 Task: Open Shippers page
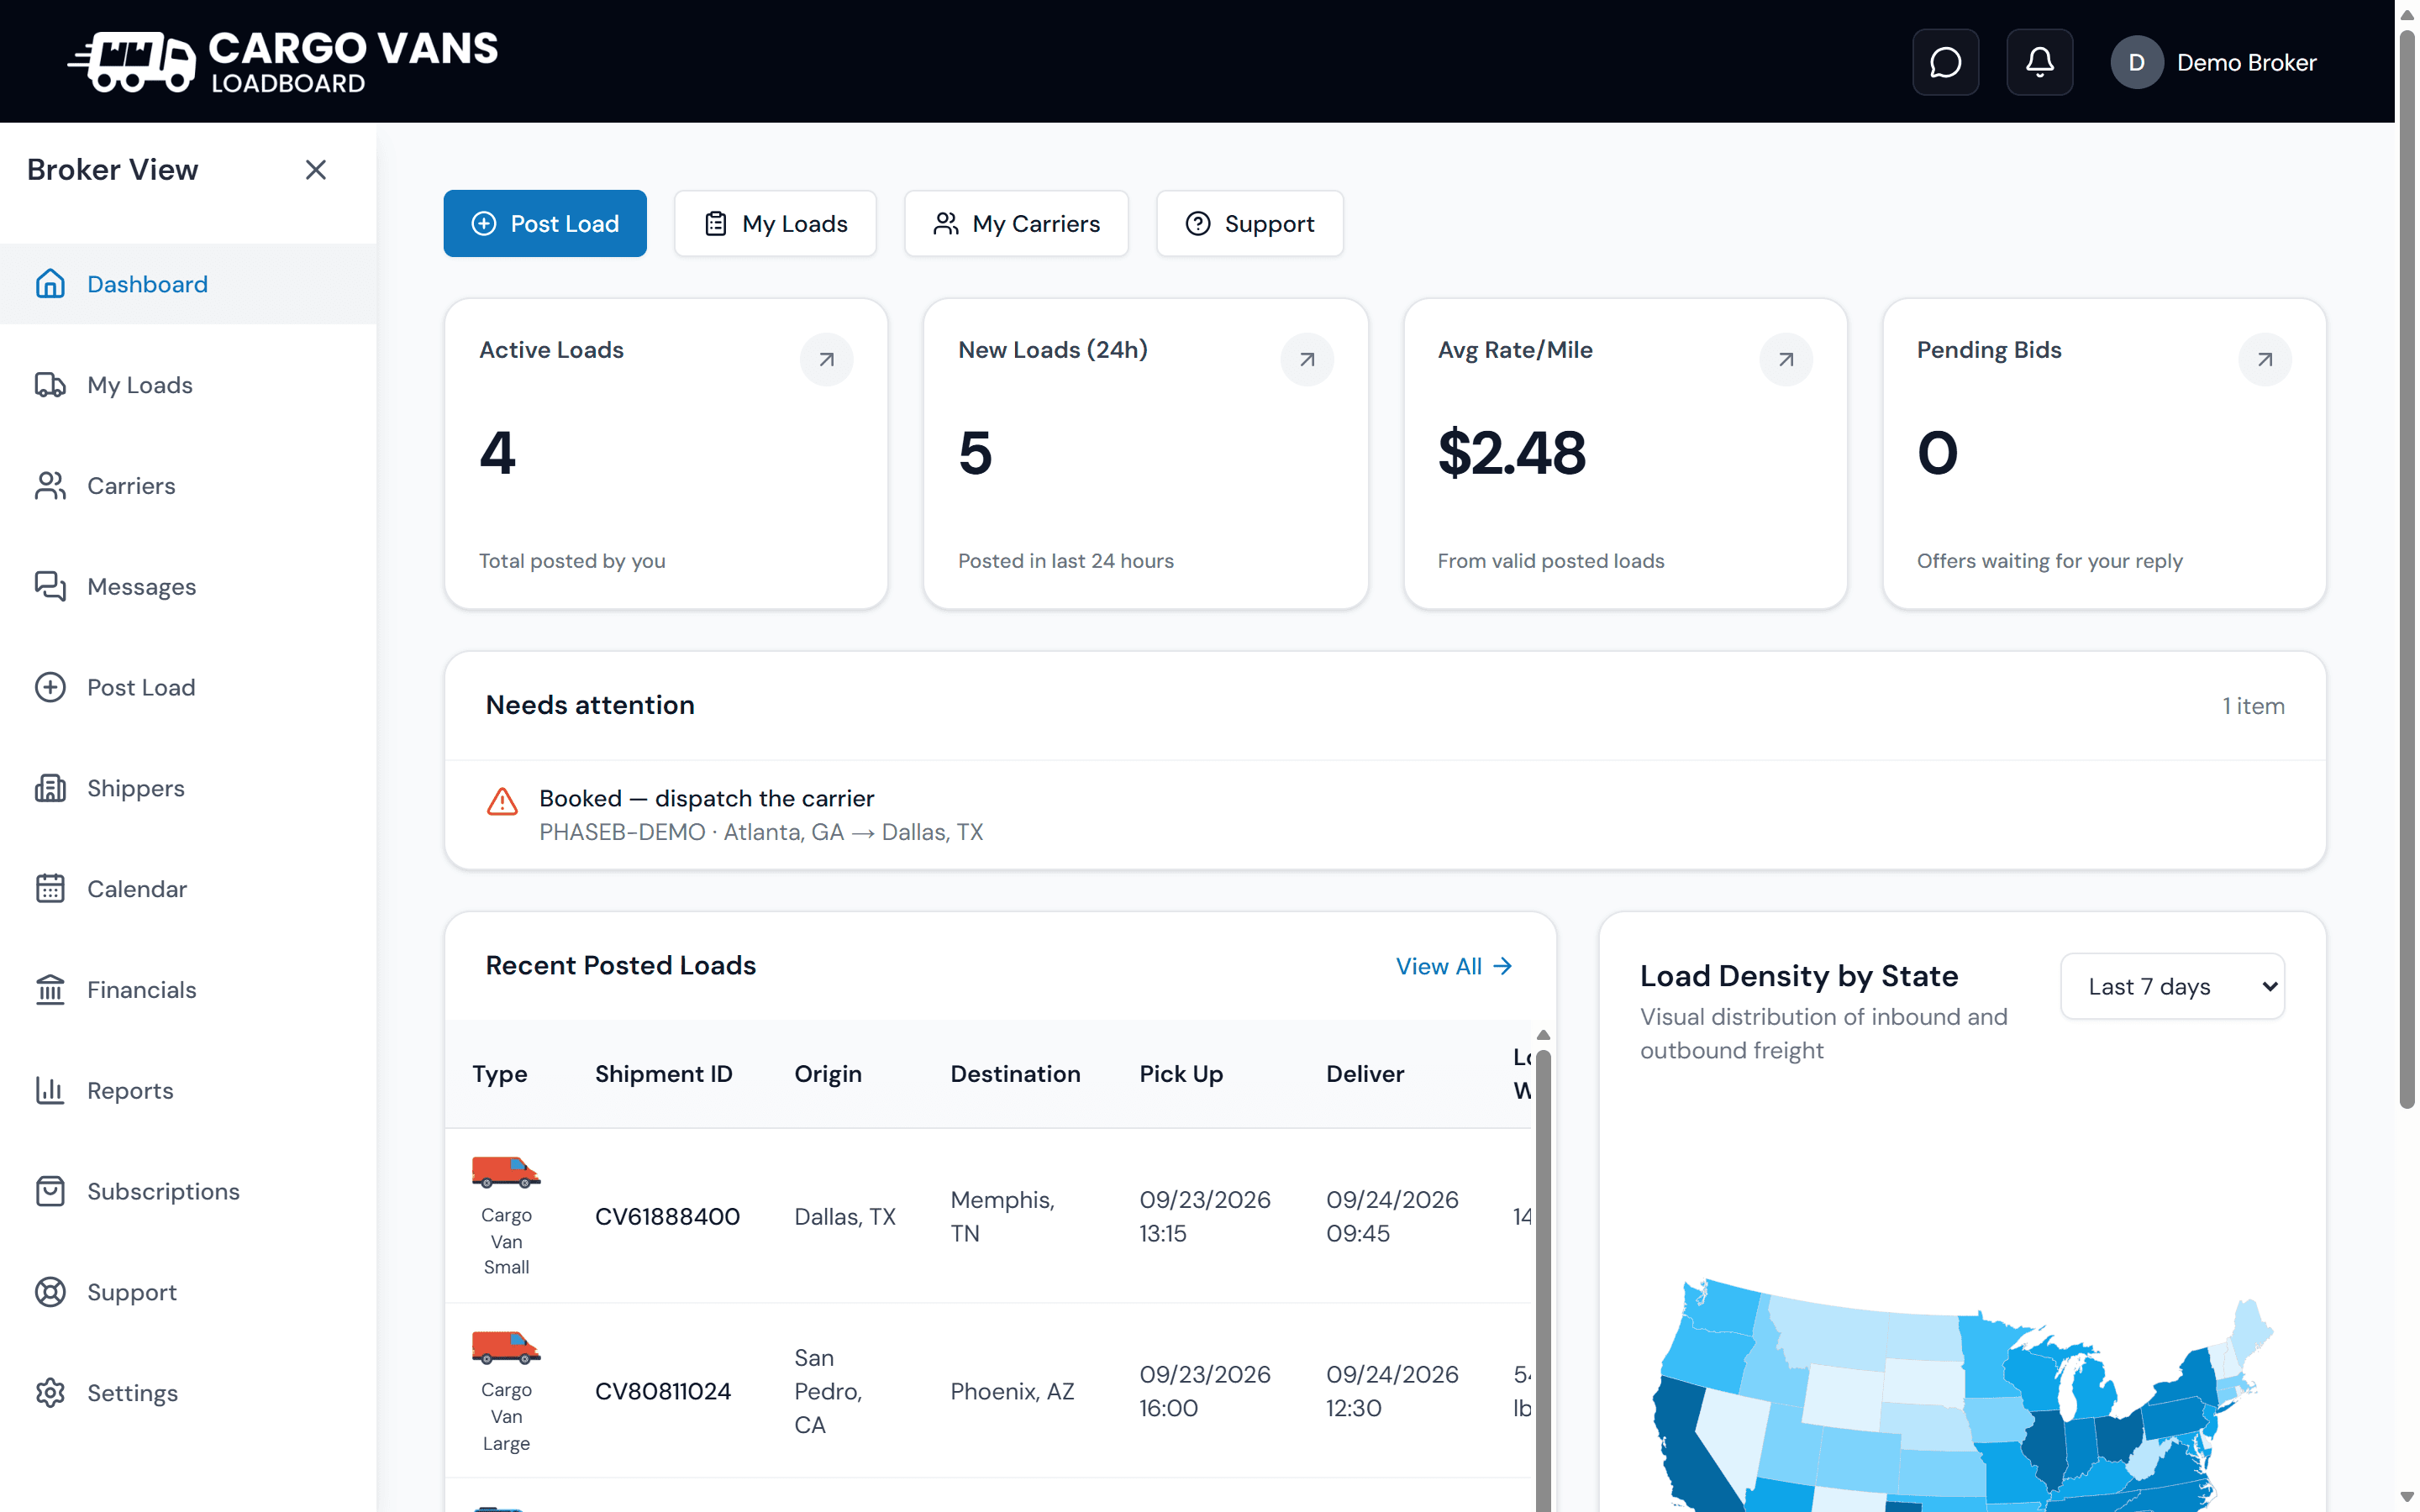[188, 788]
